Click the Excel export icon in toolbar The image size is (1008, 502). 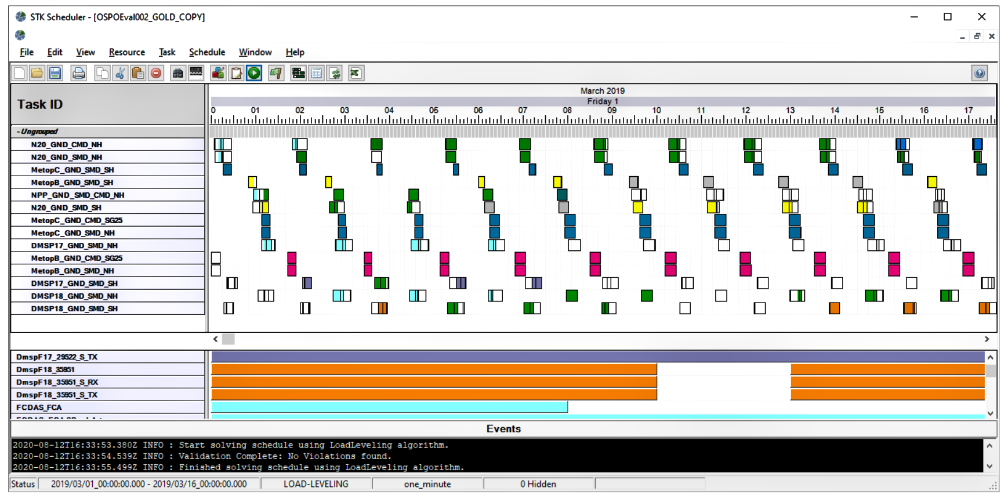tap(356, 73)
